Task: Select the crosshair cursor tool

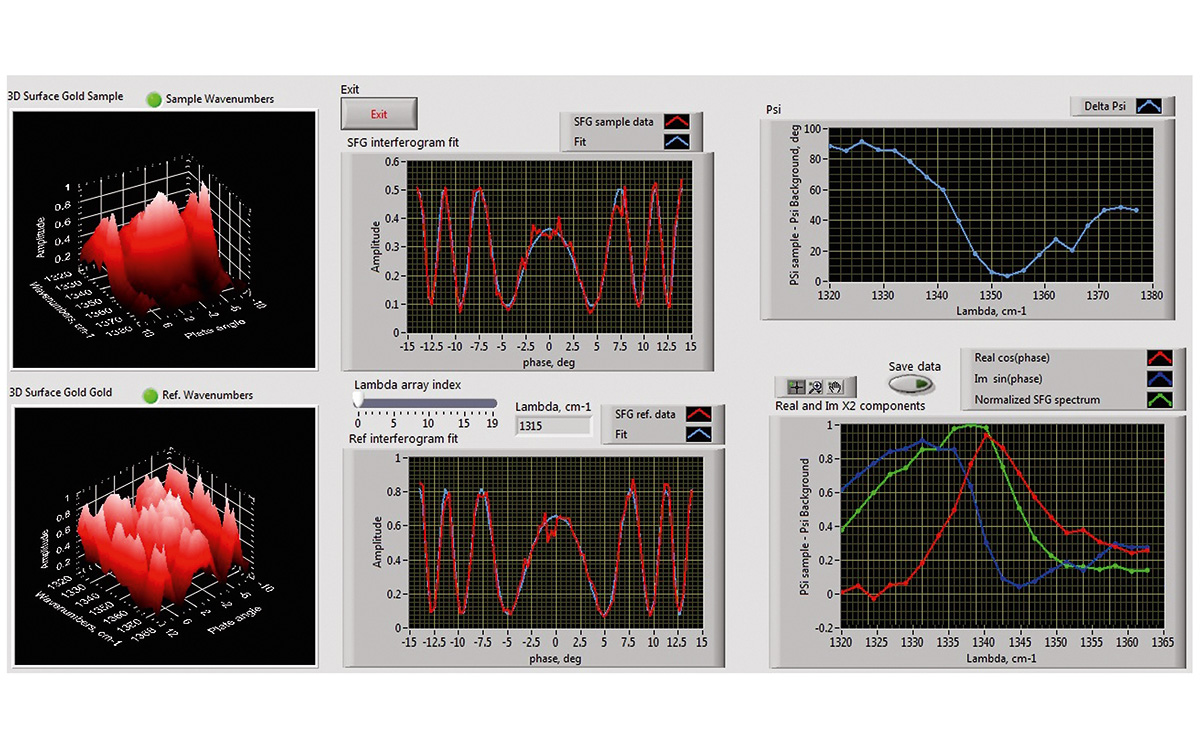Action: [x=796, y=385]
